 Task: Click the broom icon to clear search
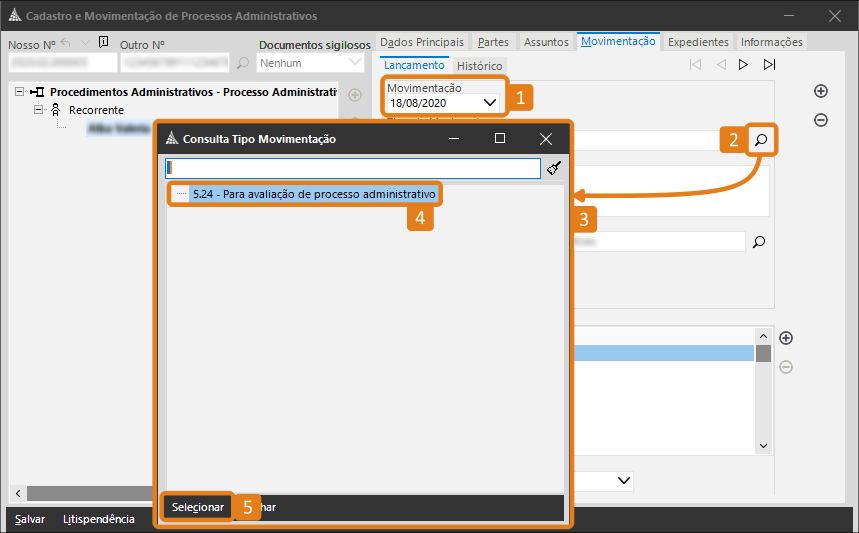click(554, 168)
